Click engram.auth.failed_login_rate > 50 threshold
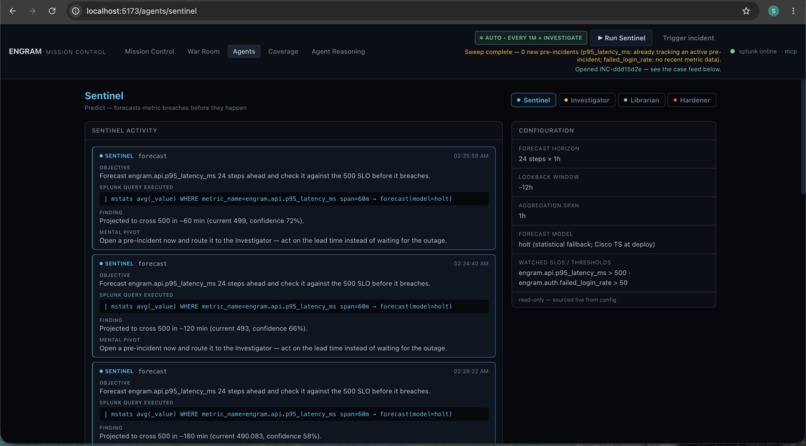This screenshot has height=446, width=806. (573, 283)
